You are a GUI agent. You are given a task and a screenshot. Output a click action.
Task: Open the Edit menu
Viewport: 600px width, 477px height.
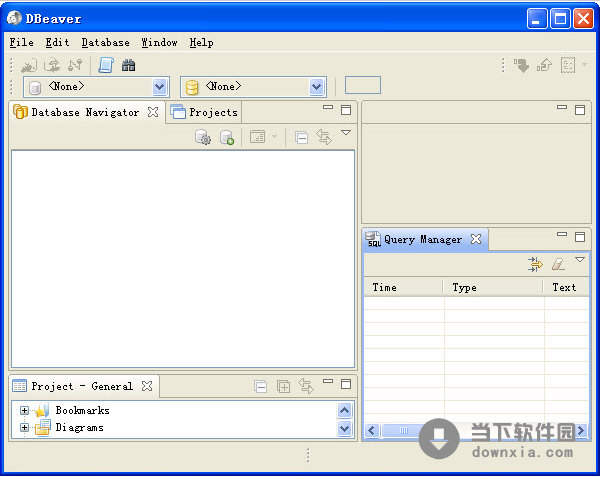[x=57, y=42]
